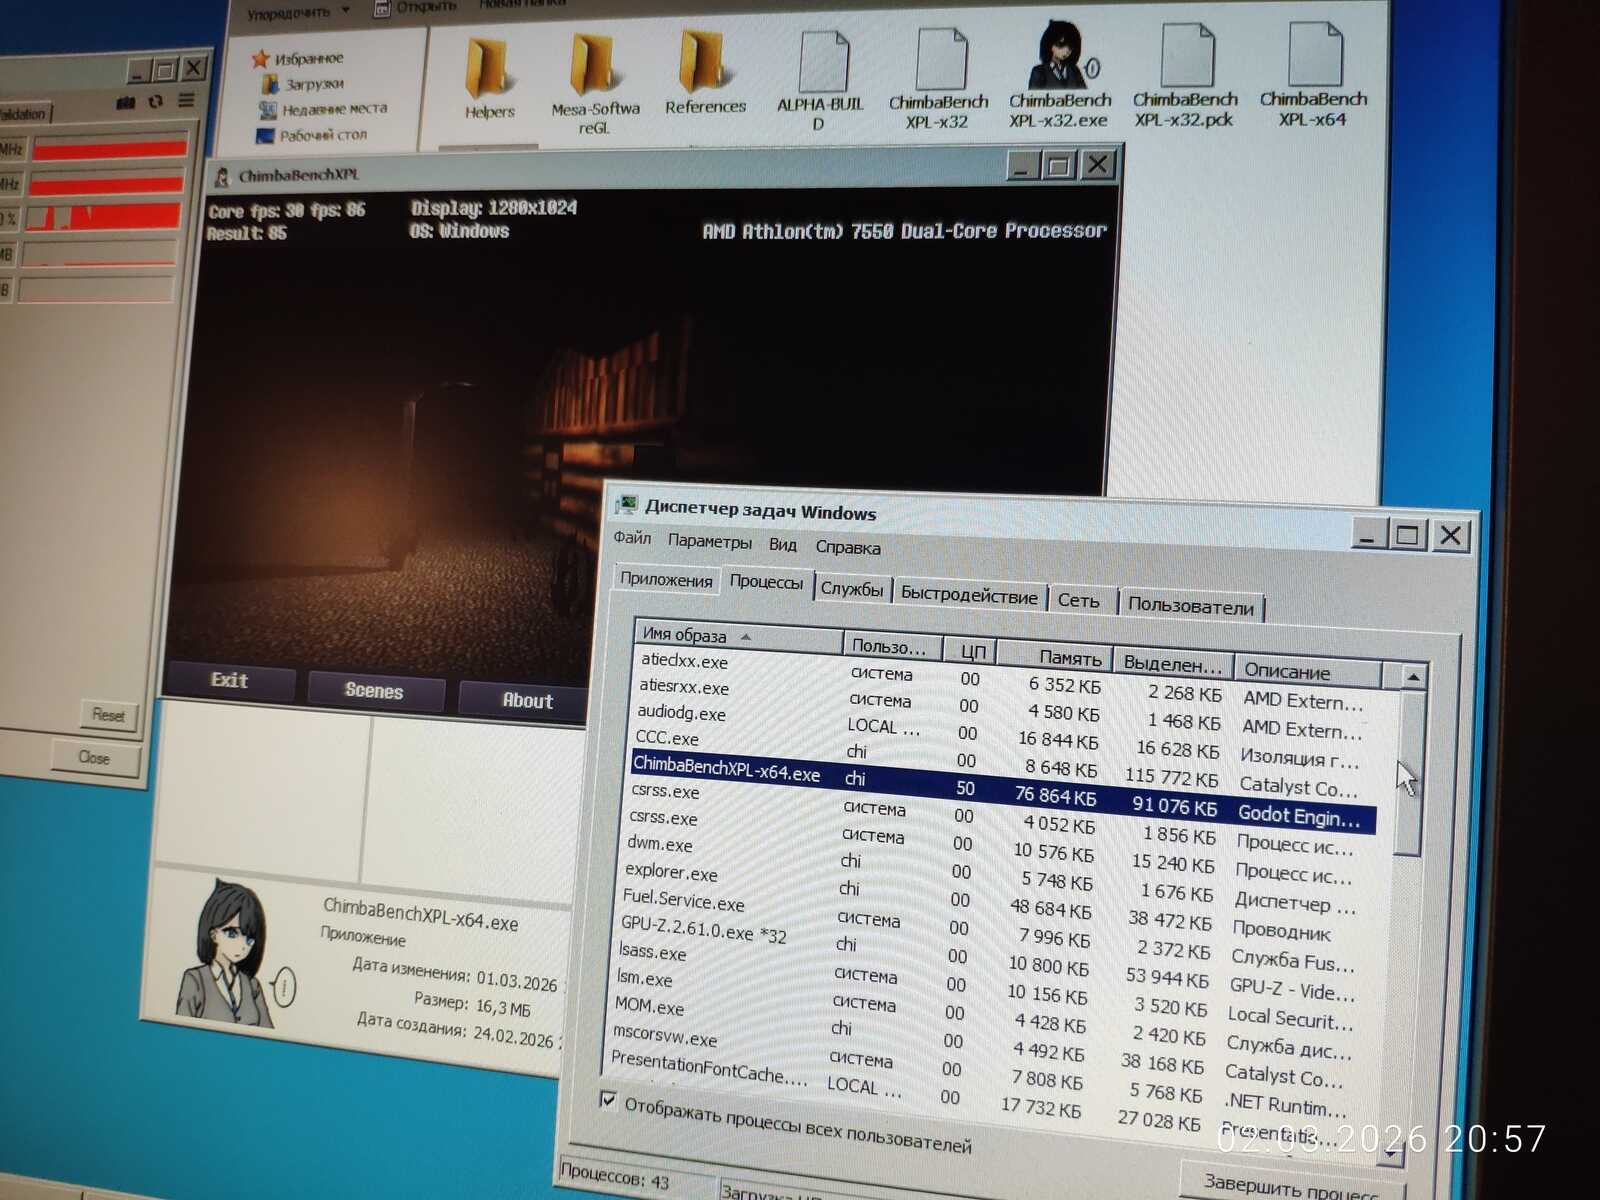Open the Файл menu in Task Manager

click(x=632, y=538)
